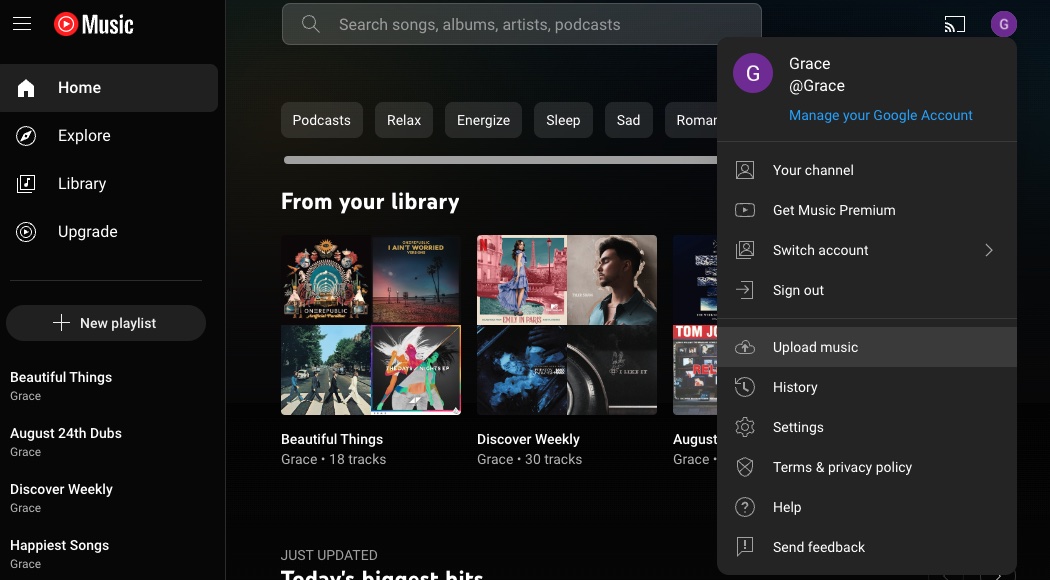This screenshot has width=1050, height=580.
Task: Select the Podcasts chip
Action: click(x=321, y=121)
